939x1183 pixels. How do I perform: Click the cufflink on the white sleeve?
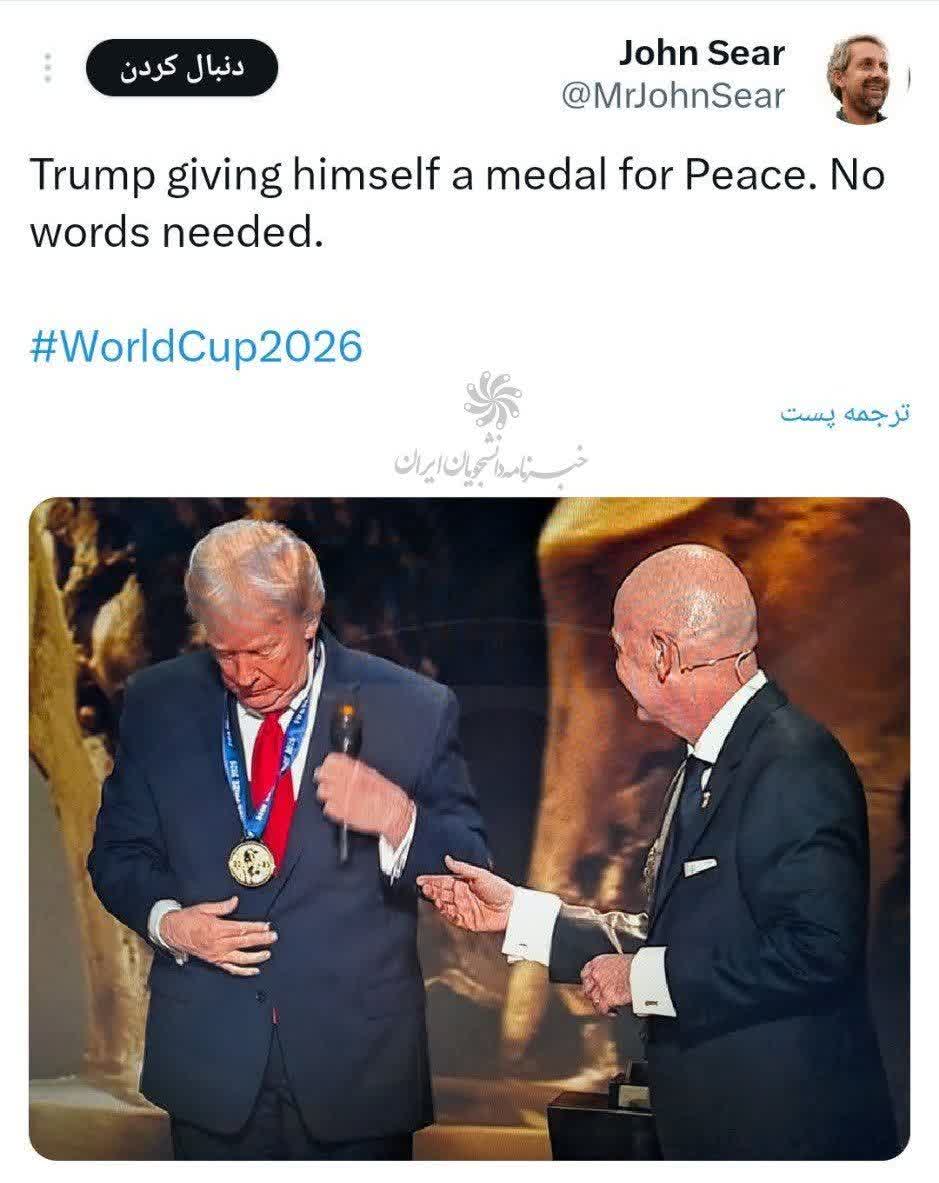[650, 1004]
